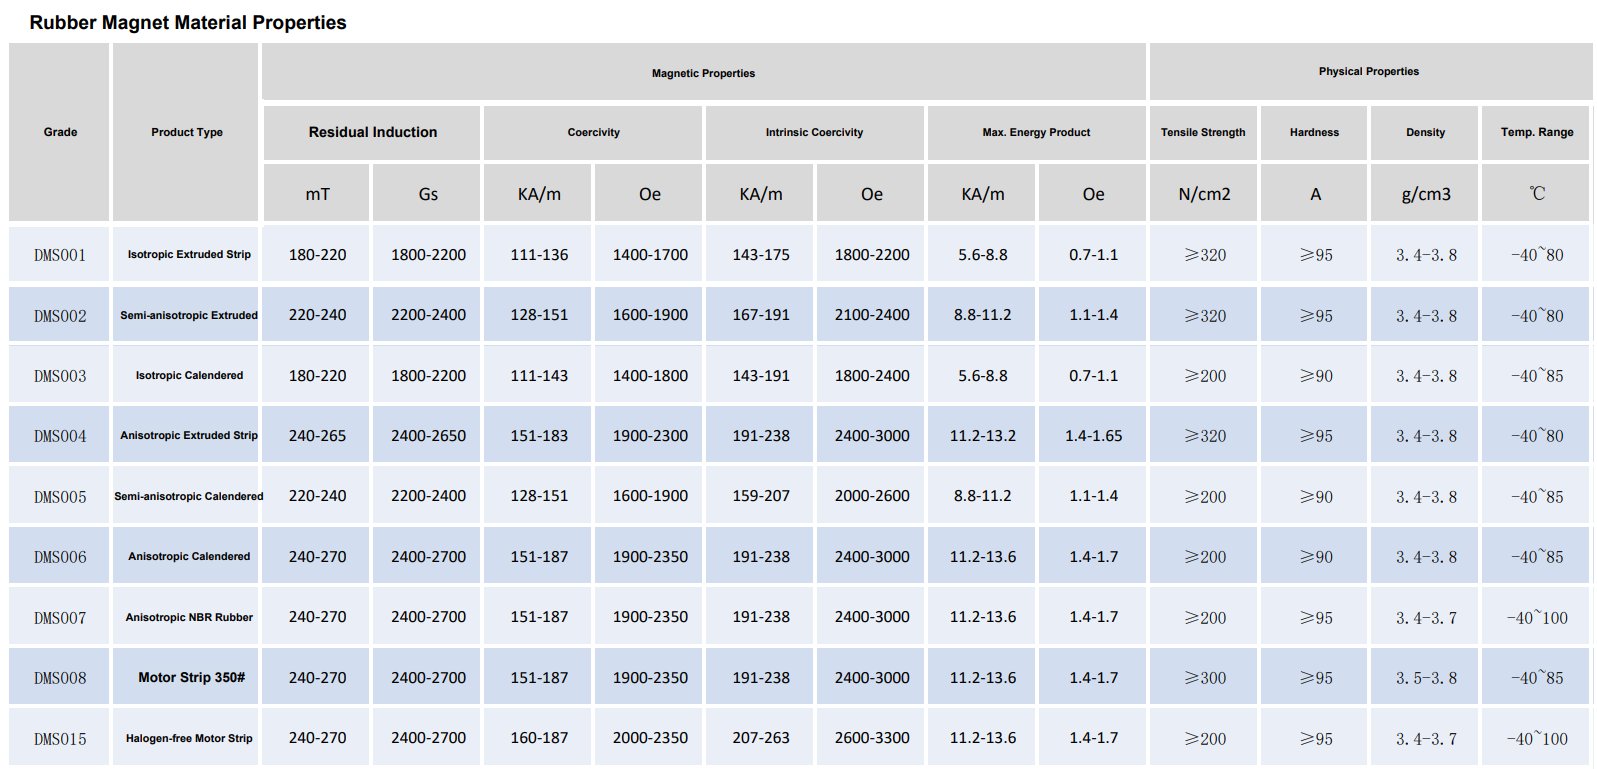Select 151-183 coercivity value for DMS004
Screen dimensions: 1597x769
coord(539,436)
